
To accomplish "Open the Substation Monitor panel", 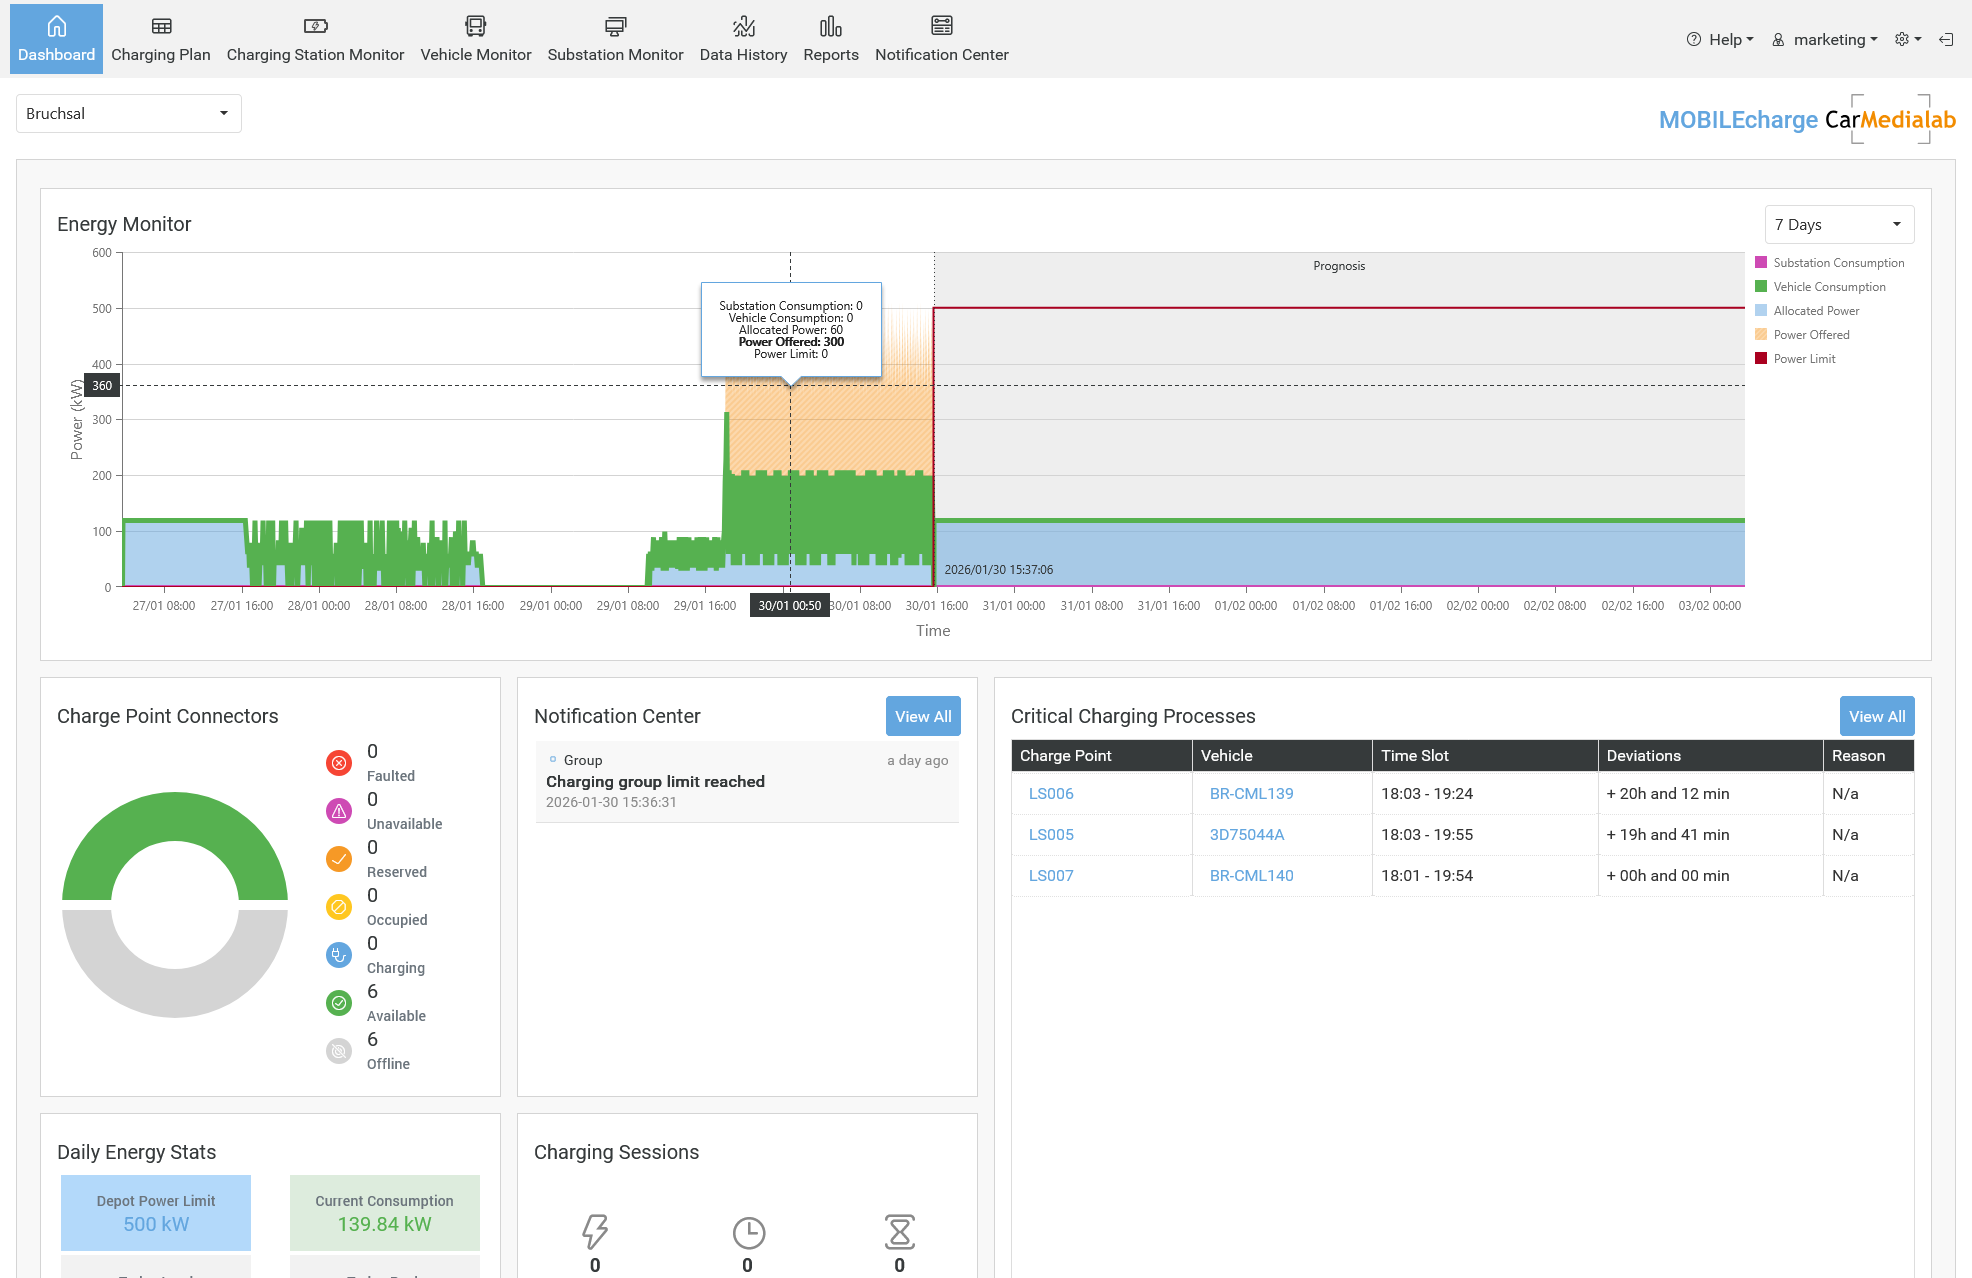I will 615,38.
